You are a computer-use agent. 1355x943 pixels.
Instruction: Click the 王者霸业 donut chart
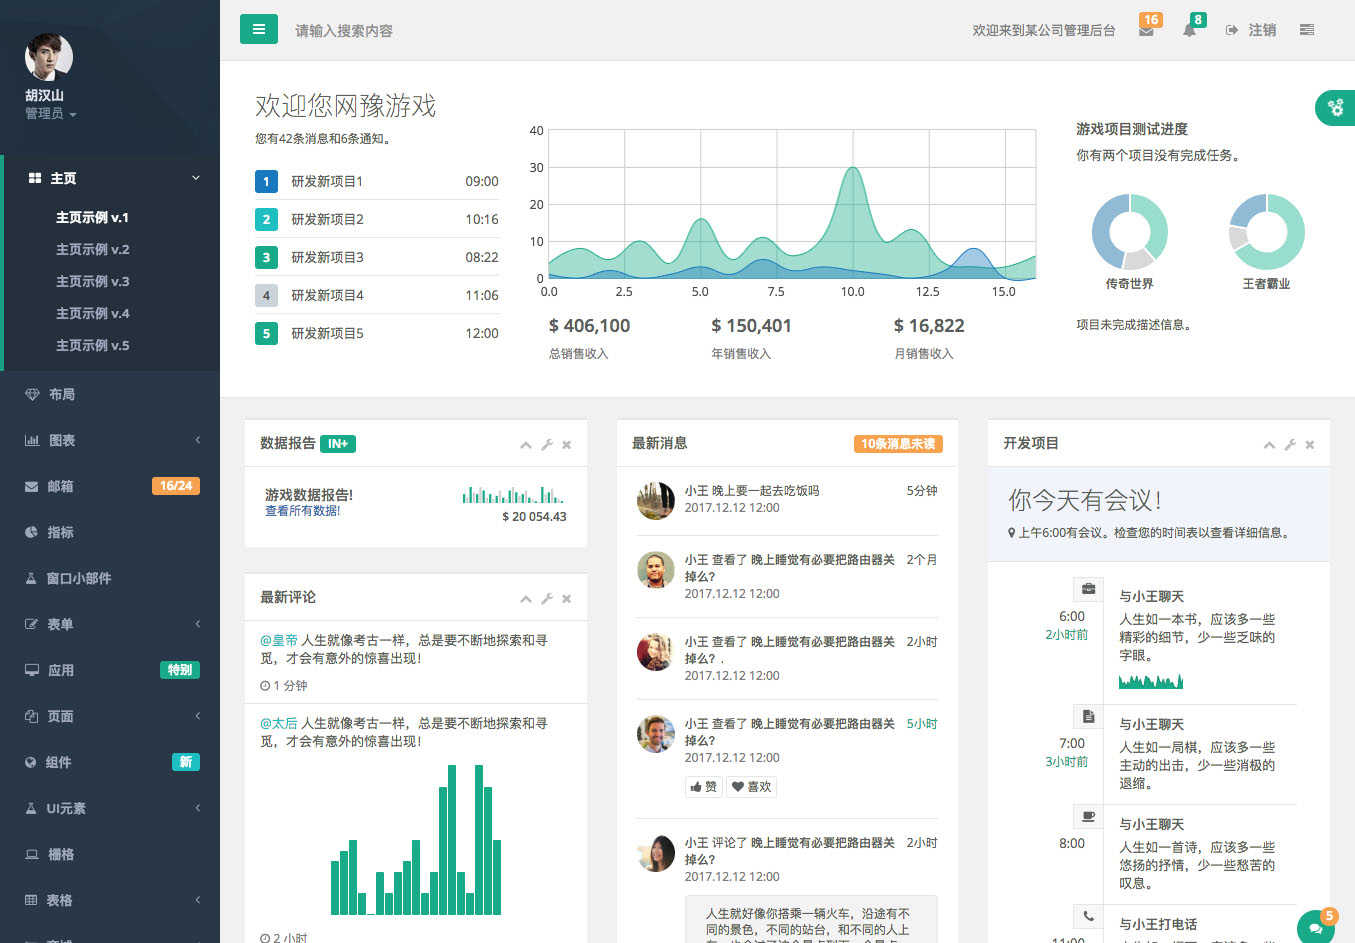click(x=1267, y=231)
